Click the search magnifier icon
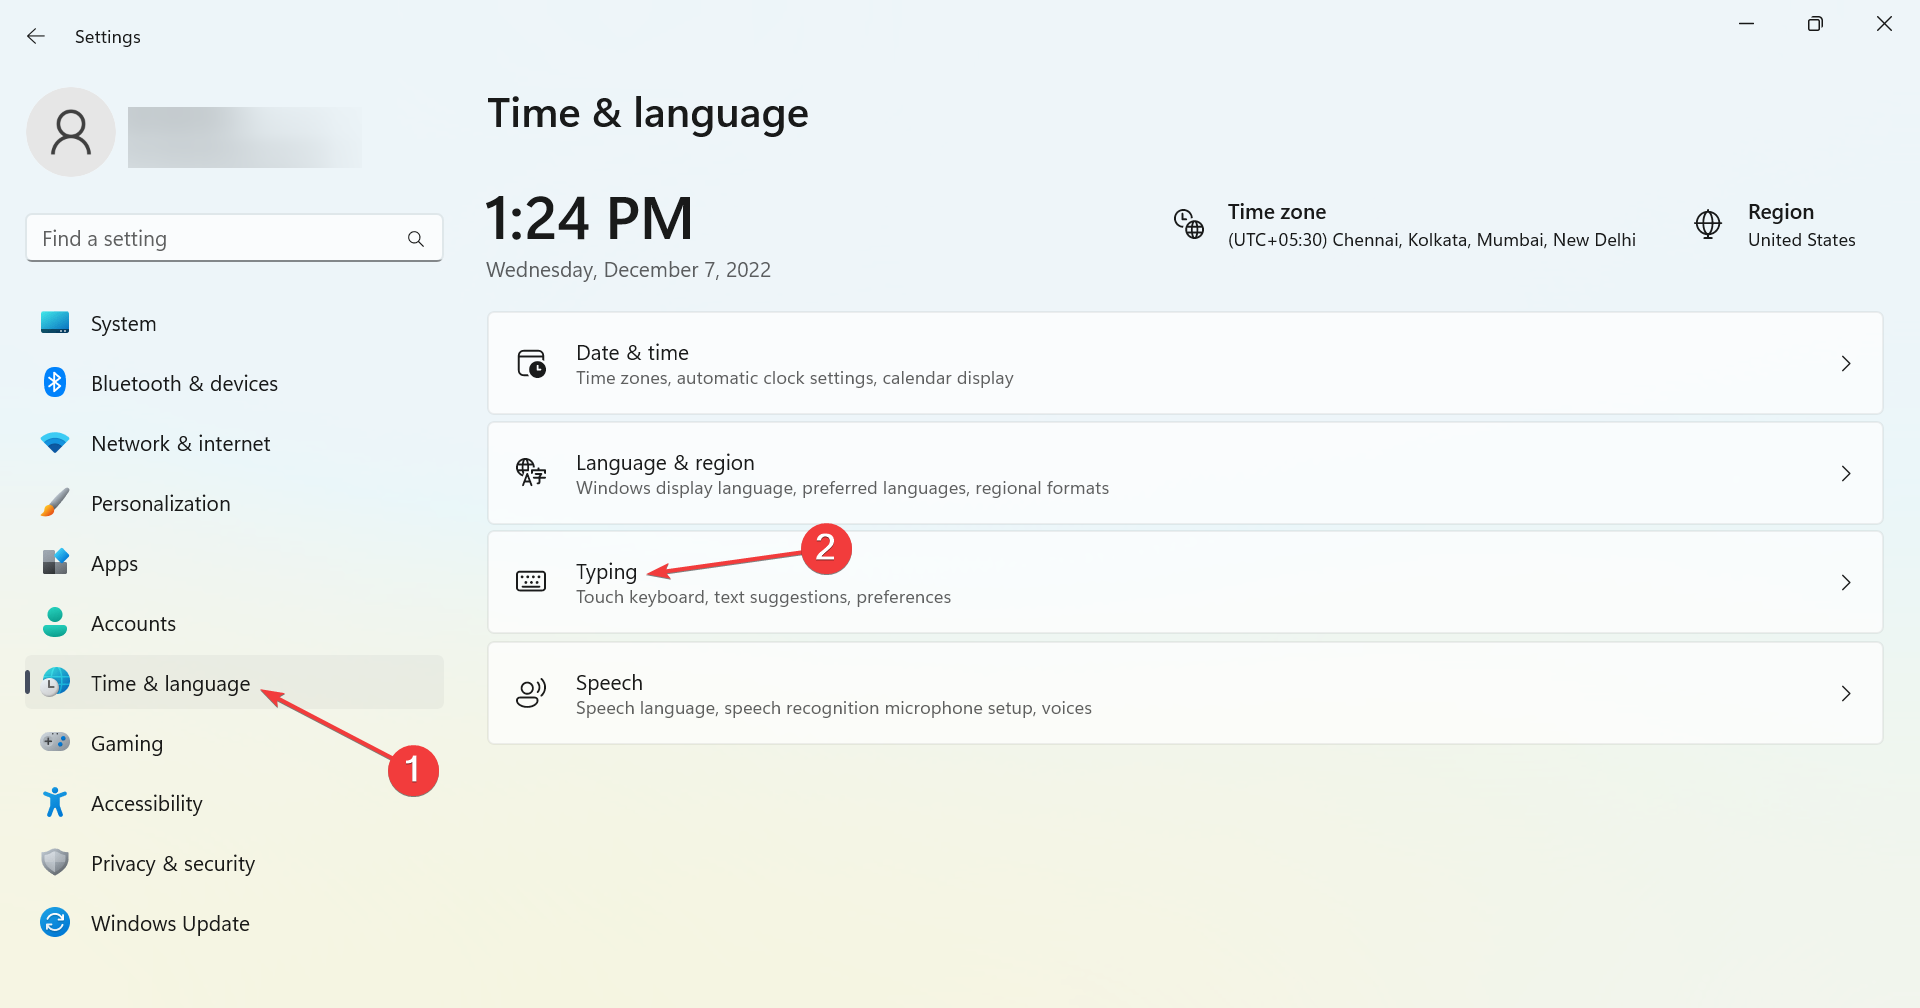Viewport: 1920px width, 1008px height. pyautogui.click(x=416, y=239)
